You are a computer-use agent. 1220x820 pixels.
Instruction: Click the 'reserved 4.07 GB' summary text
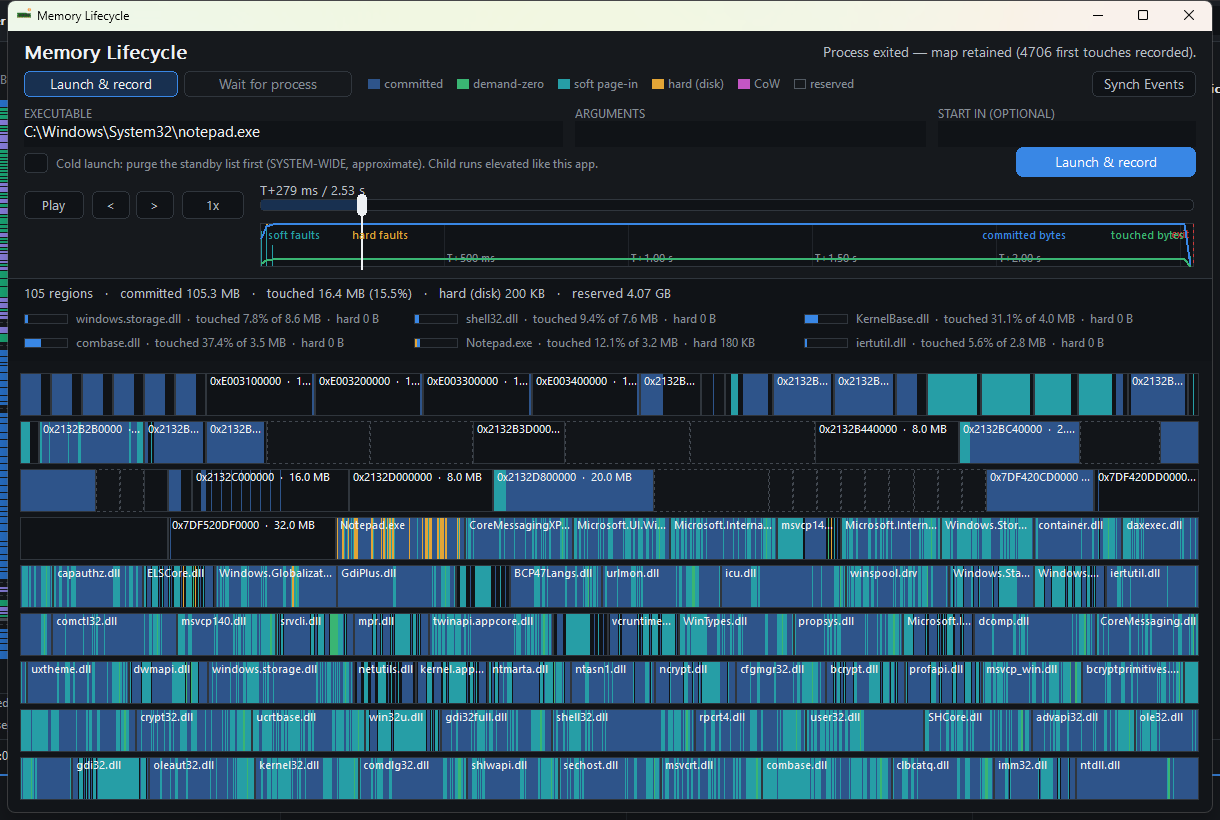621,294
